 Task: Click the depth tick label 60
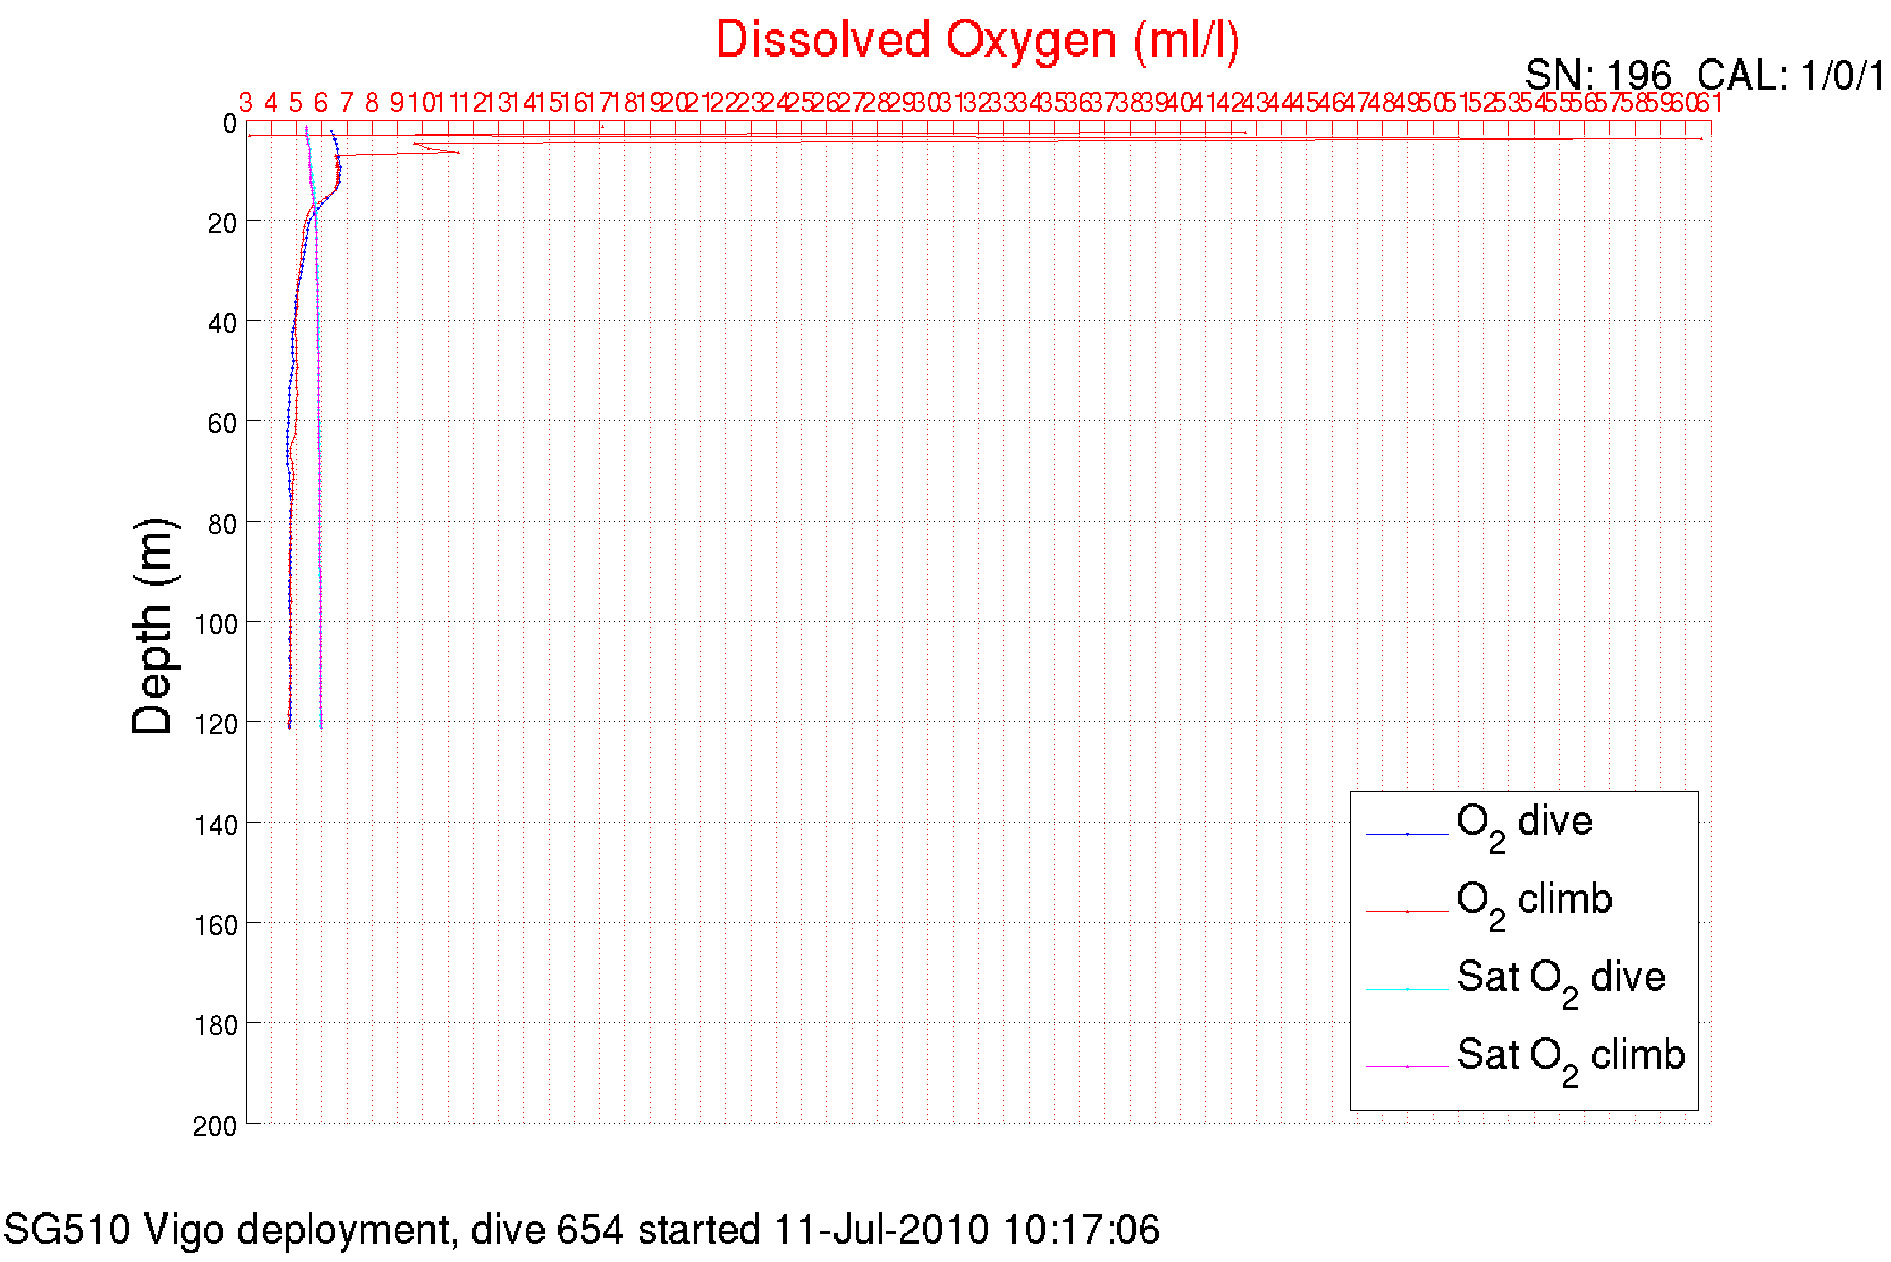pos(222,424)
